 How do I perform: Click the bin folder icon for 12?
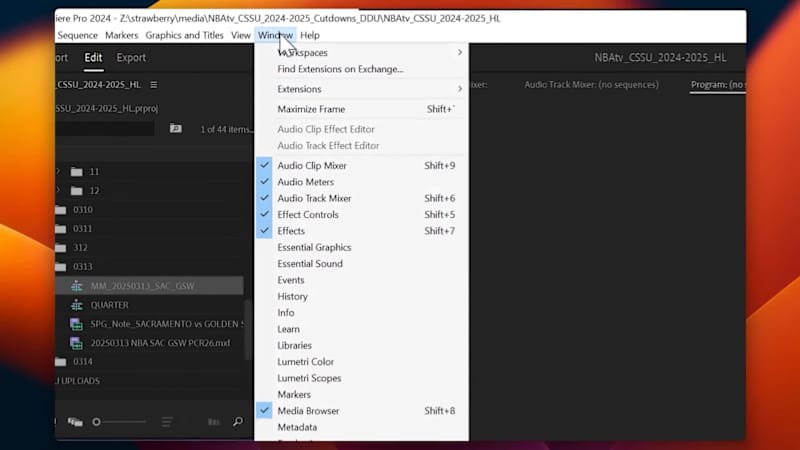77,191
